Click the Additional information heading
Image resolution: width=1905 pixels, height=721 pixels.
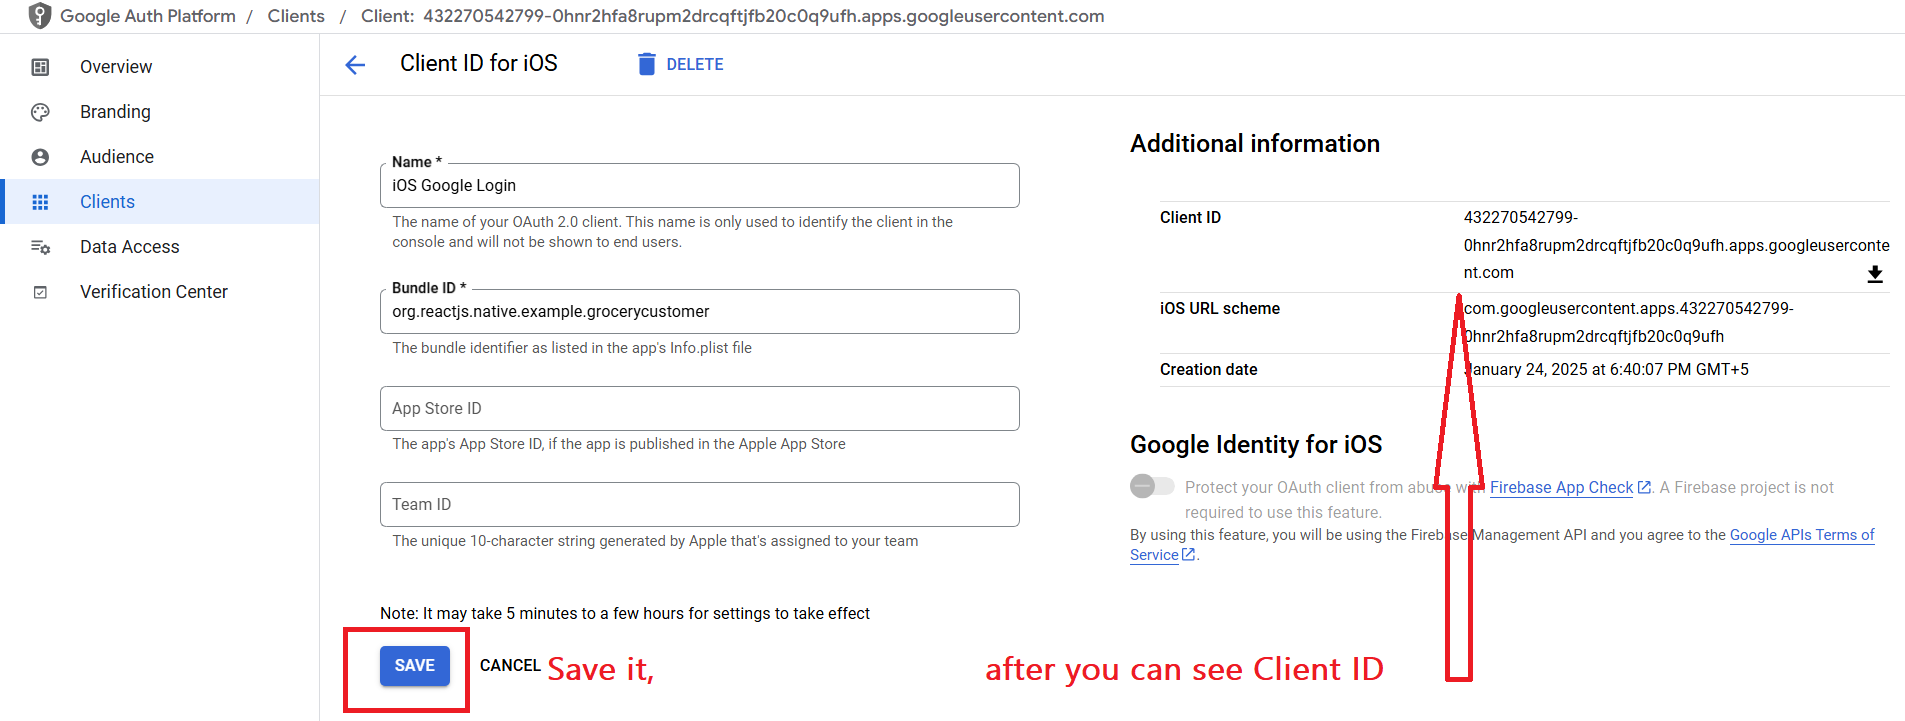[1255, 144]
